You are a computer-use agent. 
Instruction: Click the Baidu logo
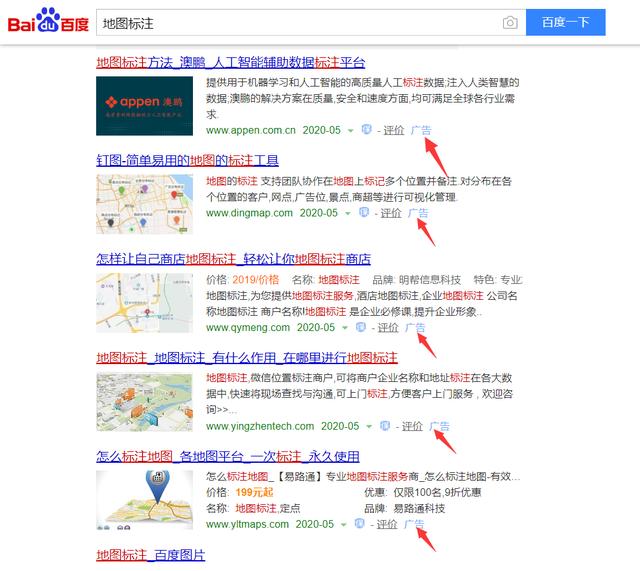48,20
